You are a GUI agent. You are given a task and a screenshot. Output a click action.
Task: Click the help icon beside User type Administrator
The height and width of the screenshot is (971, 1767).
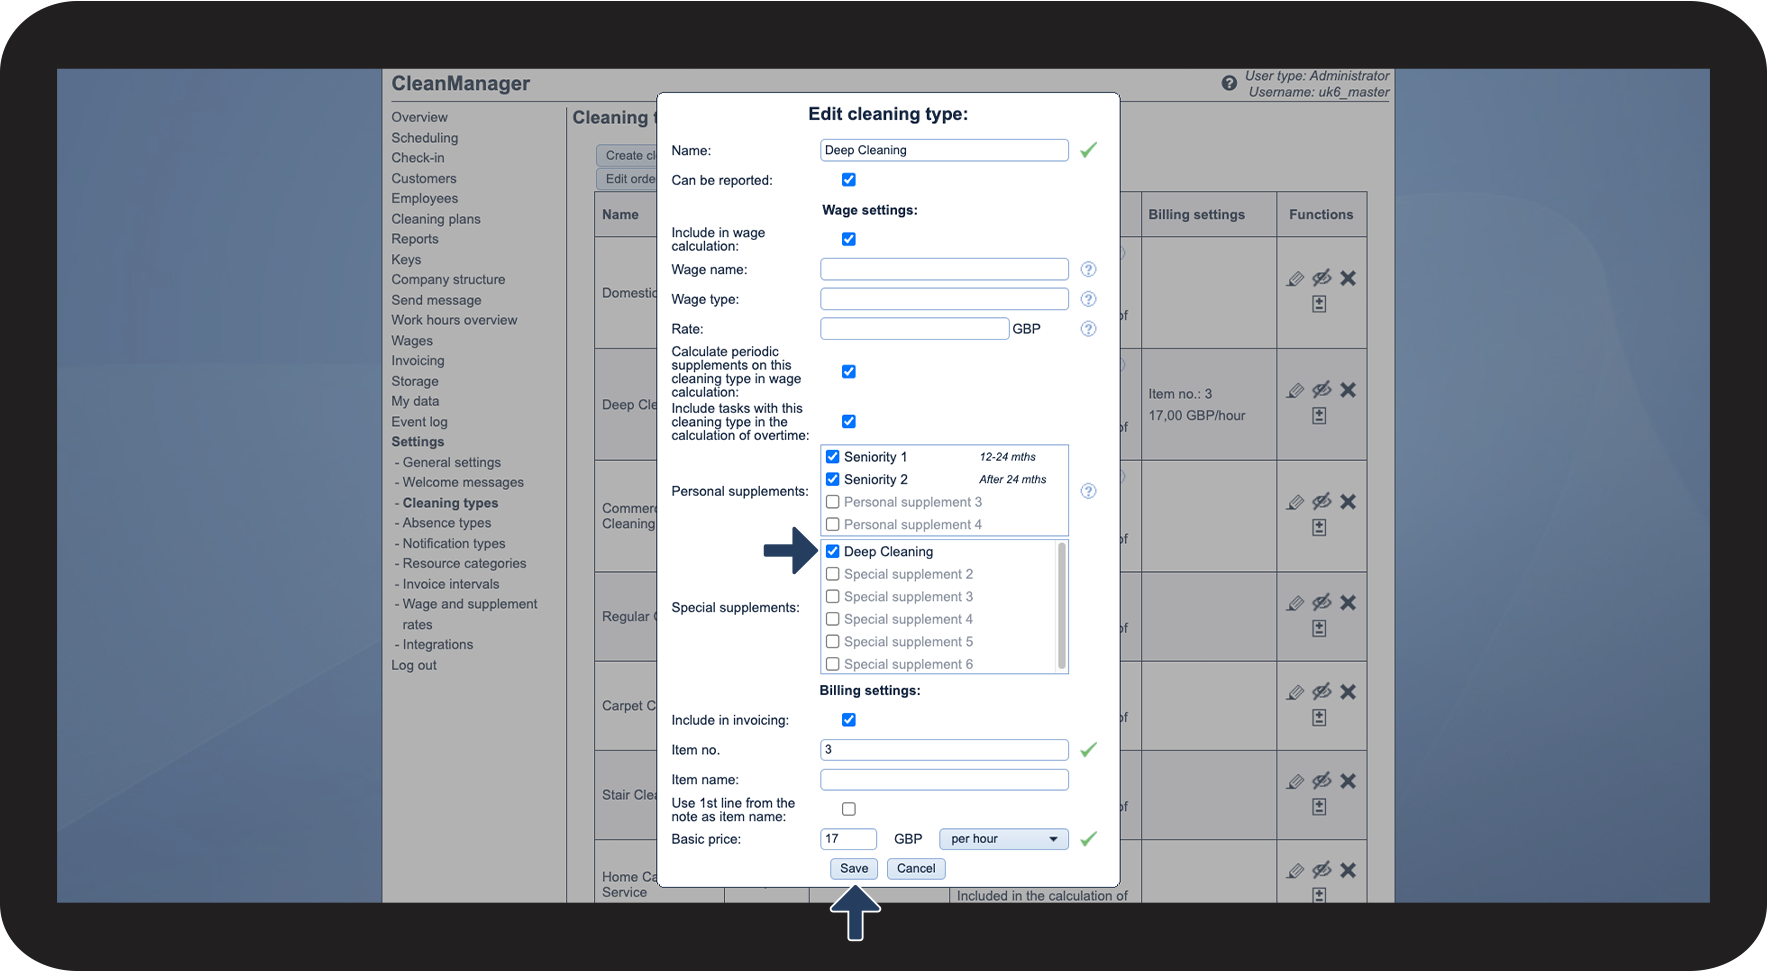pos(1229,84)
